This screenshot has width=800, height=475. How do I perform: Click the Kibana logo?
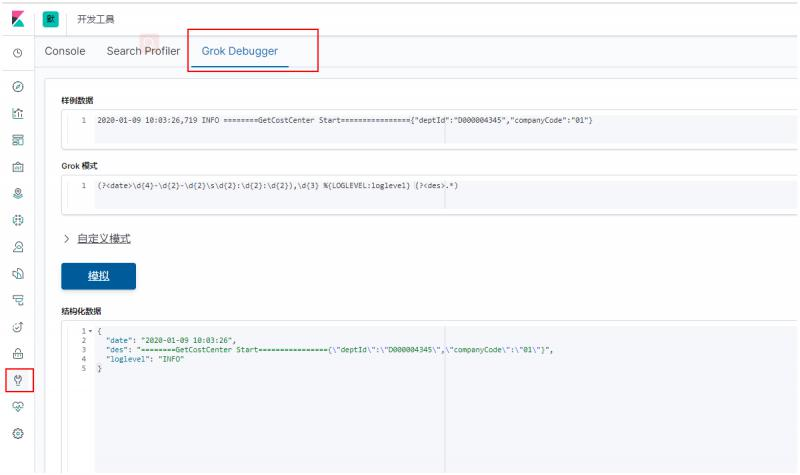[18, 19]
